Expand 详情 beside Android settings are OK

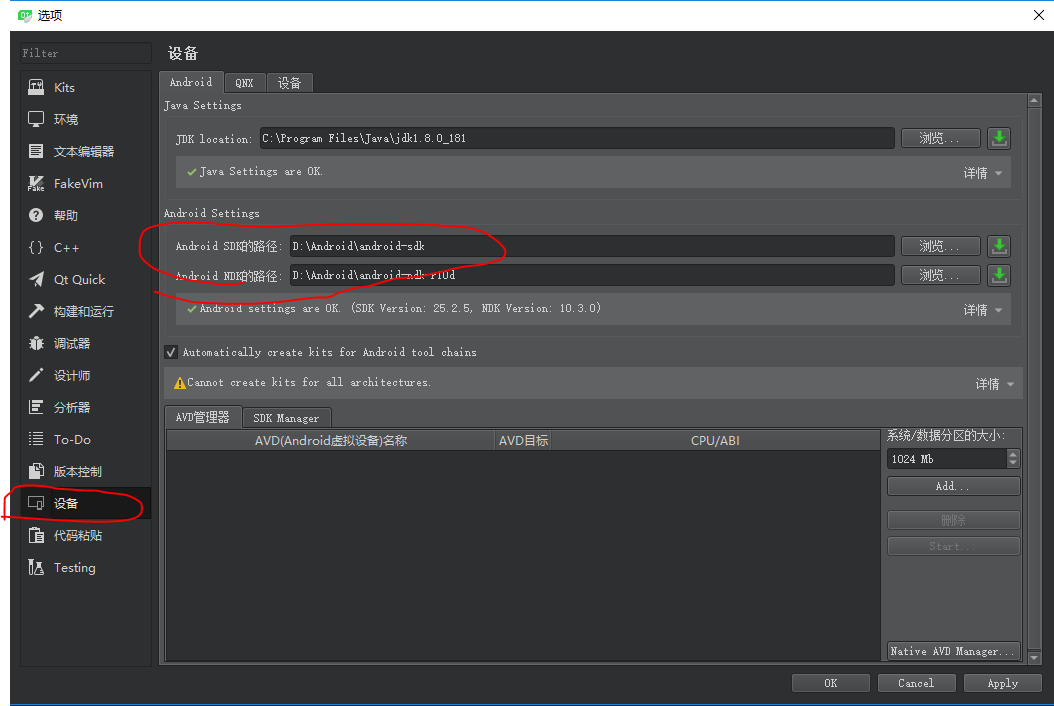[982, 308]
